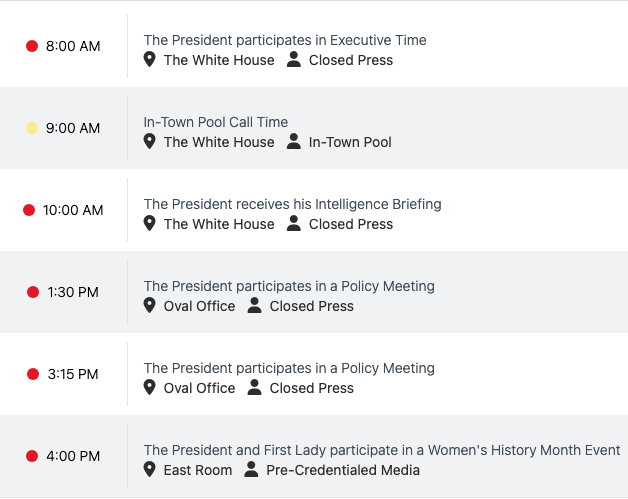
Task: Open the Intelligence Briefing event
Action: pyautogui.click(x=292, y=205)
